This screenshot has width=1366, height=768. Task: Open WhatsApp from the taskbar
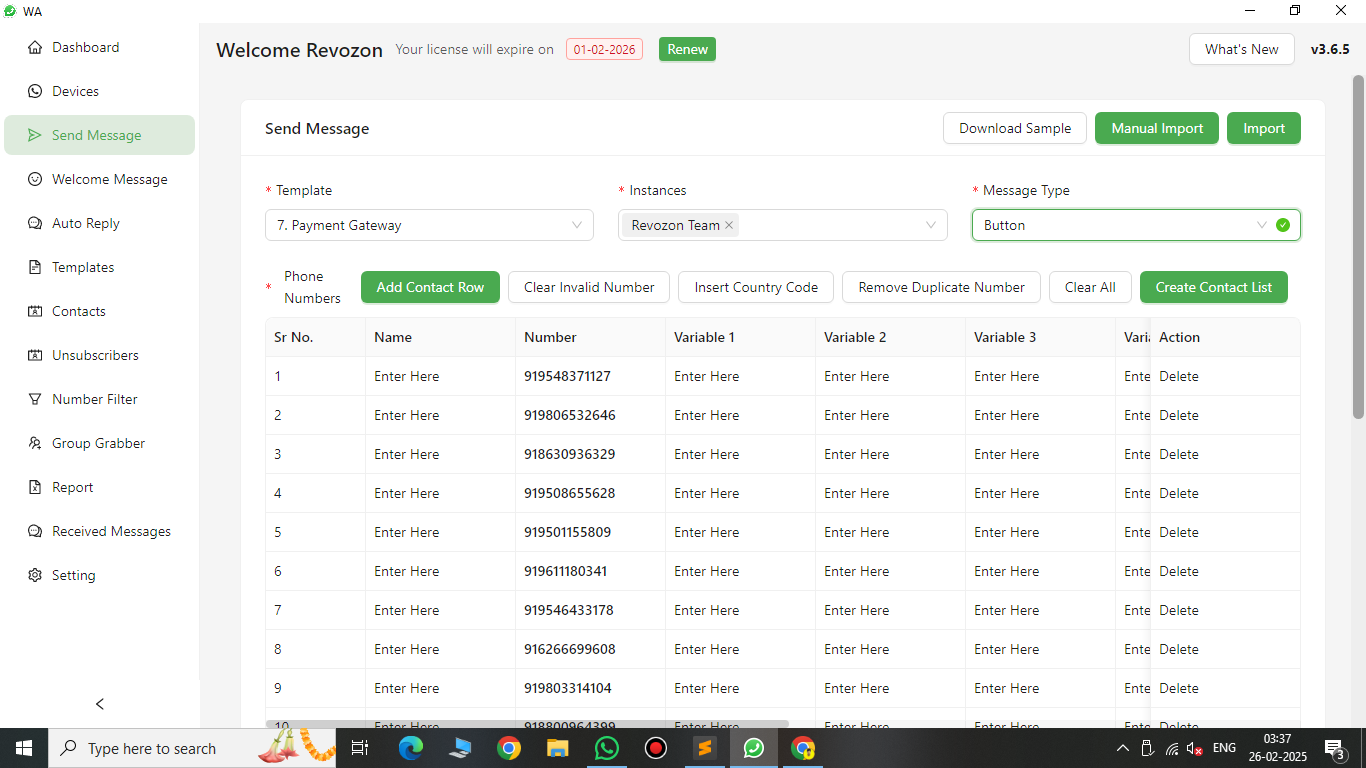[607, 748]
